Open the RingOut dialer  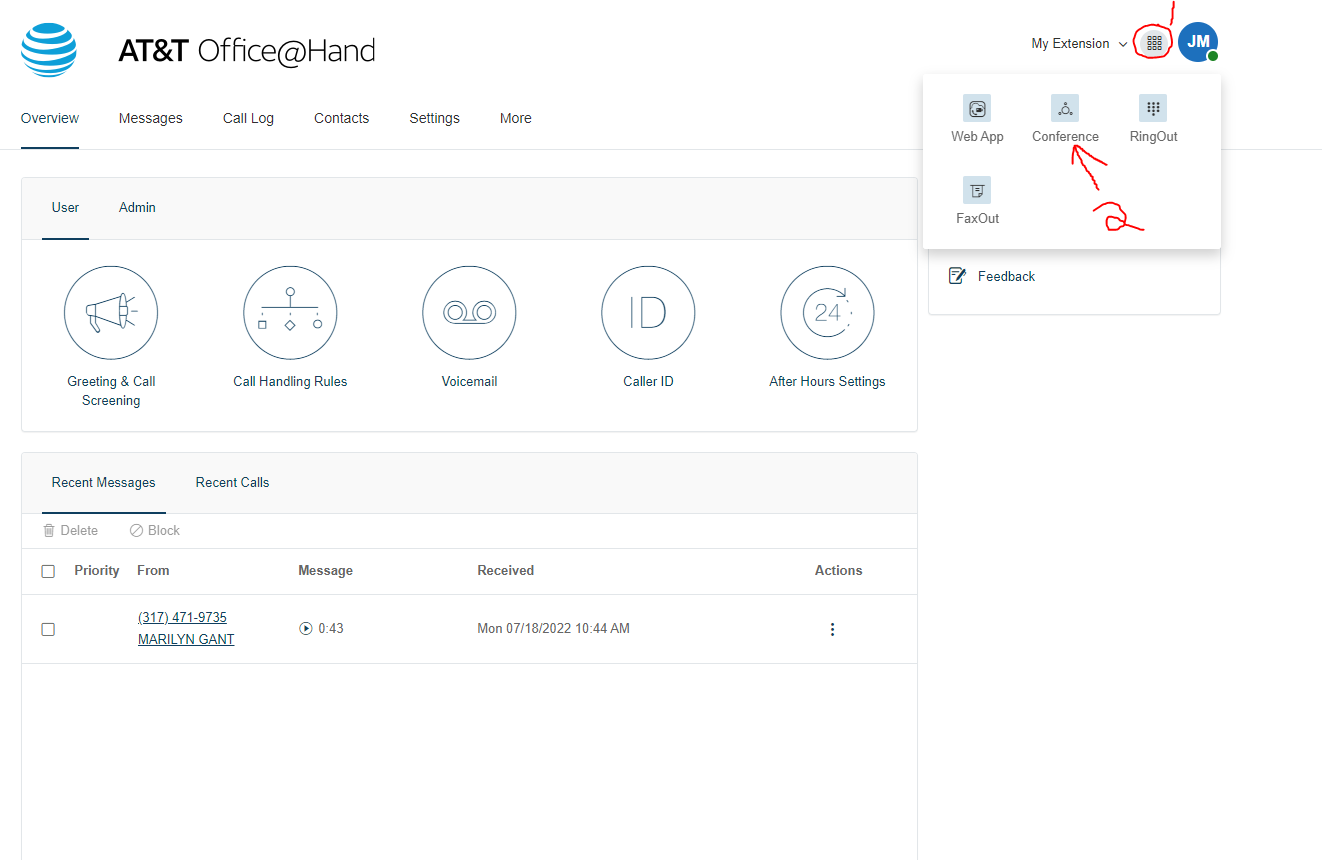pyautogui.click(x=1153, y=118)
